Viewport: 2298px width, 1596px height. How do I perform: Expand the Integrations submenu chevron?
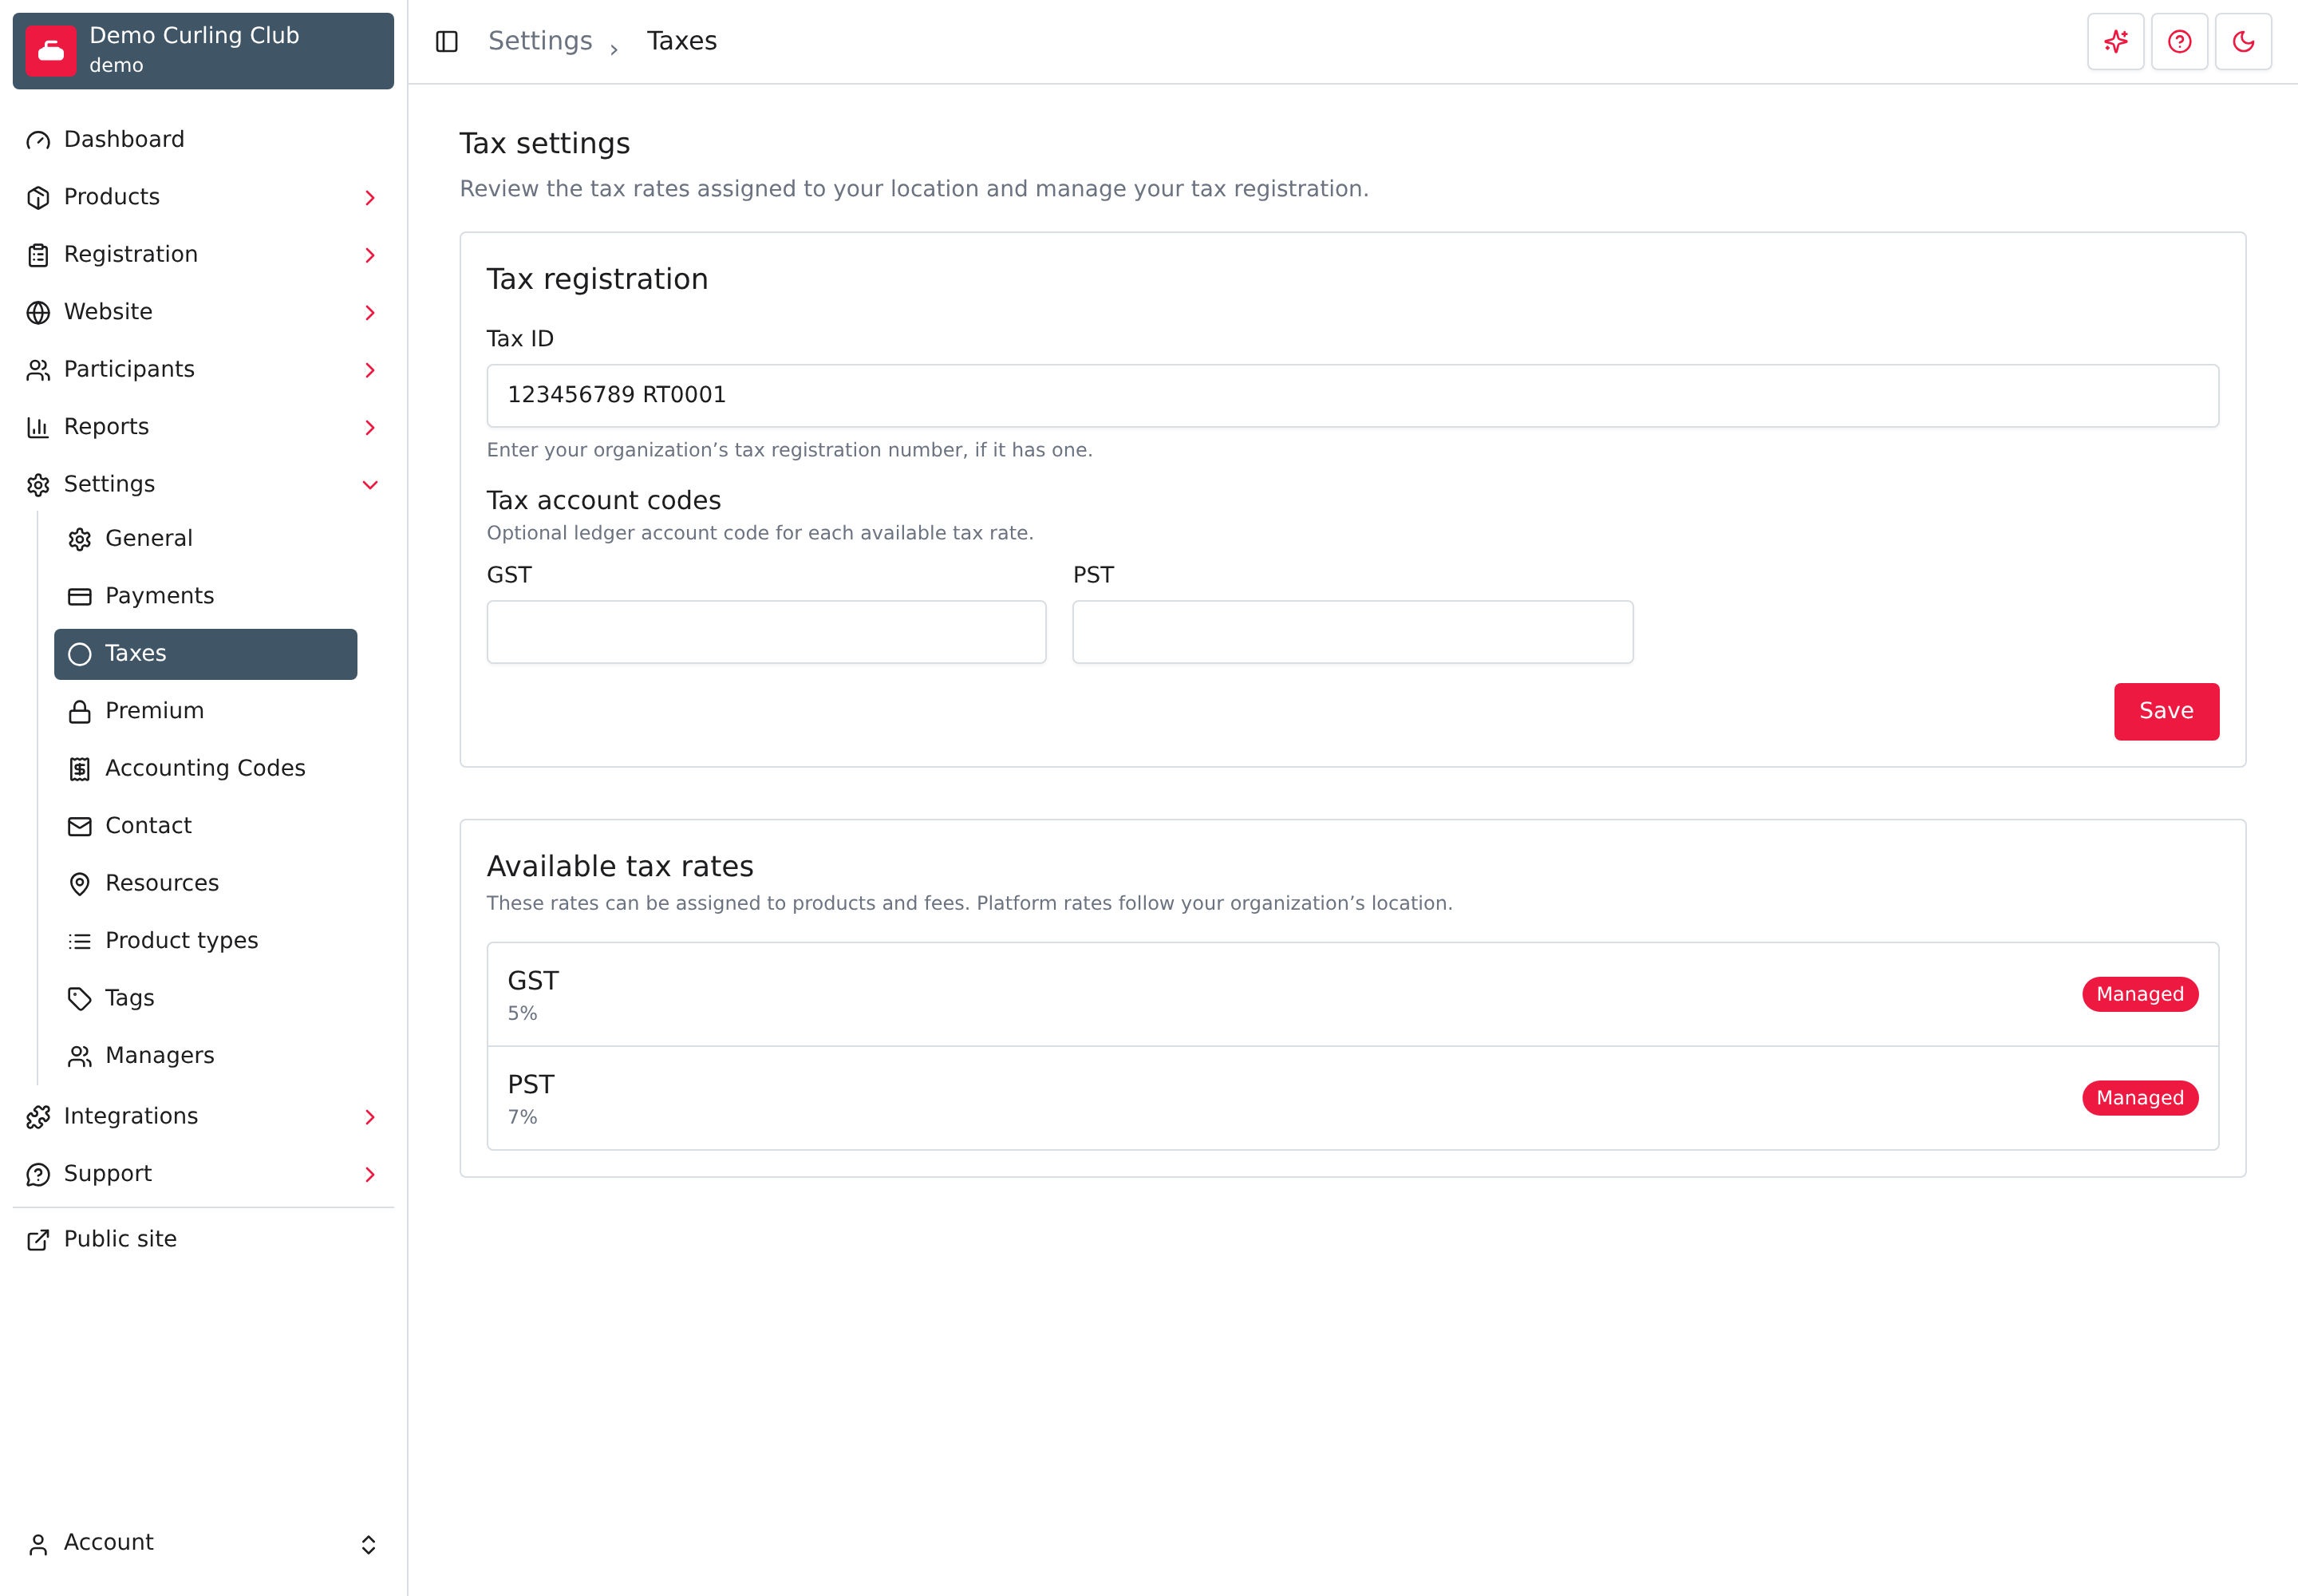(x=370, y=1117)
